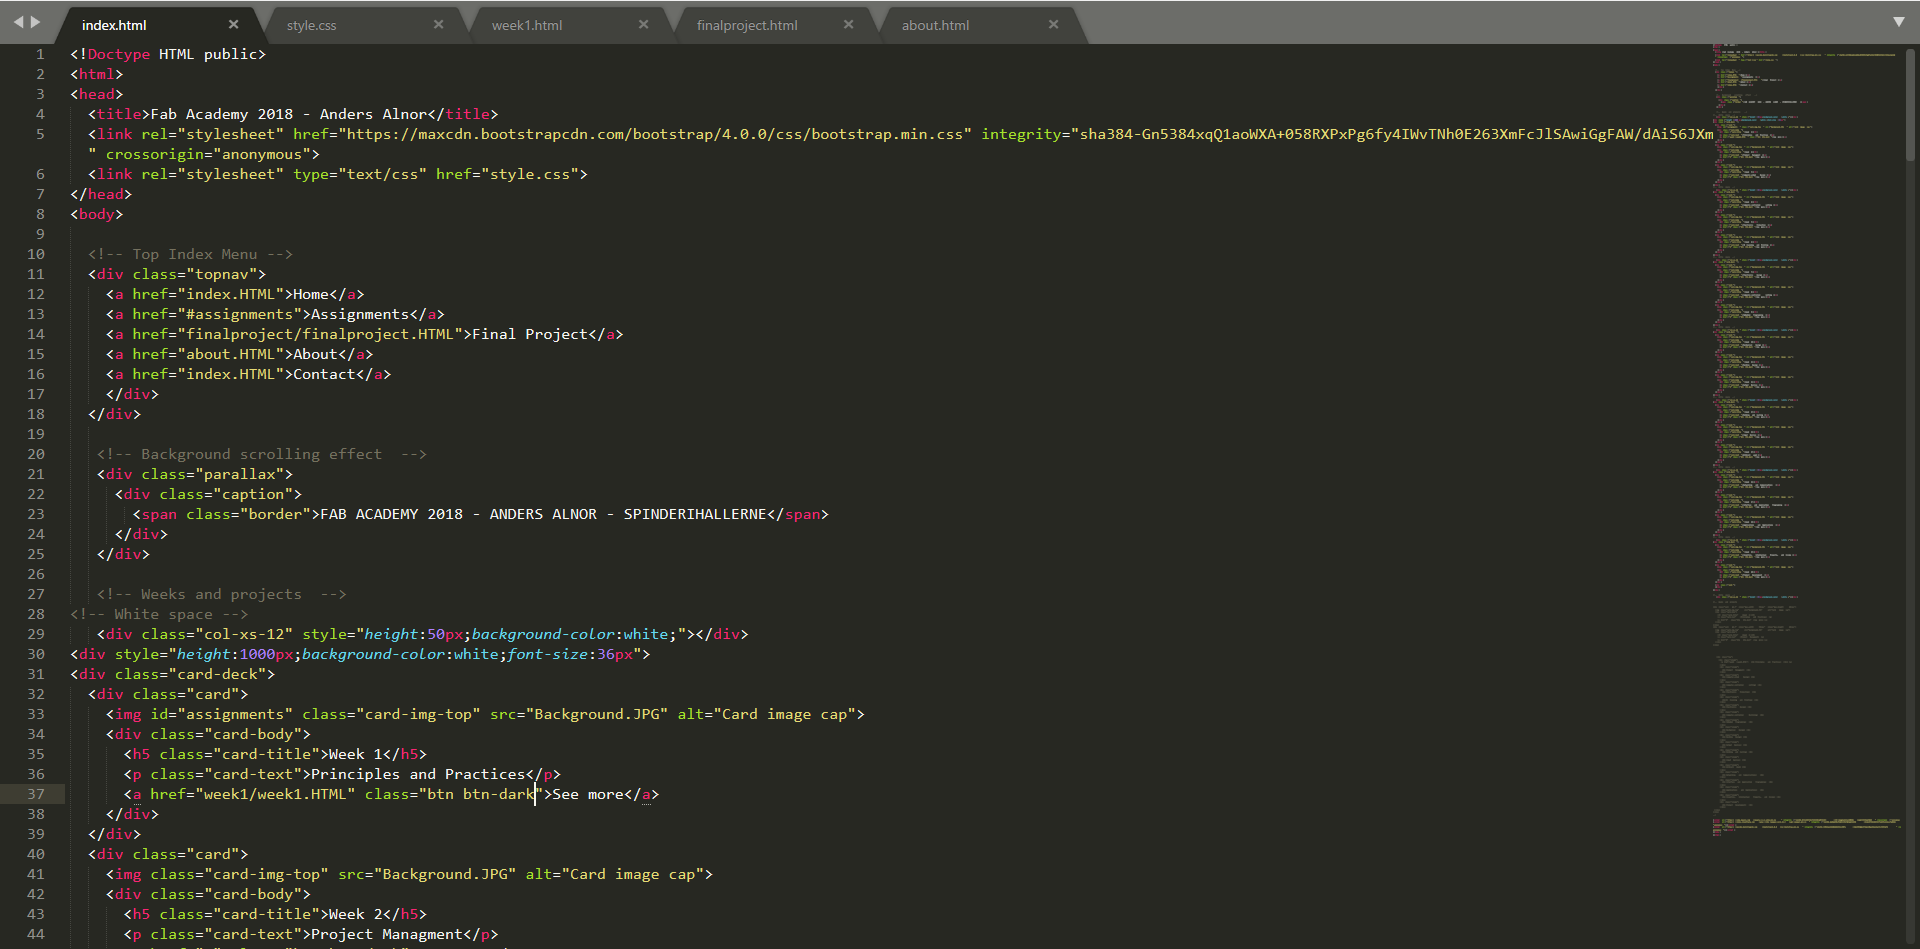Click the 'See more' link text
The width and height of the screenshot is (1920, 949).
[x=588, y=794]
